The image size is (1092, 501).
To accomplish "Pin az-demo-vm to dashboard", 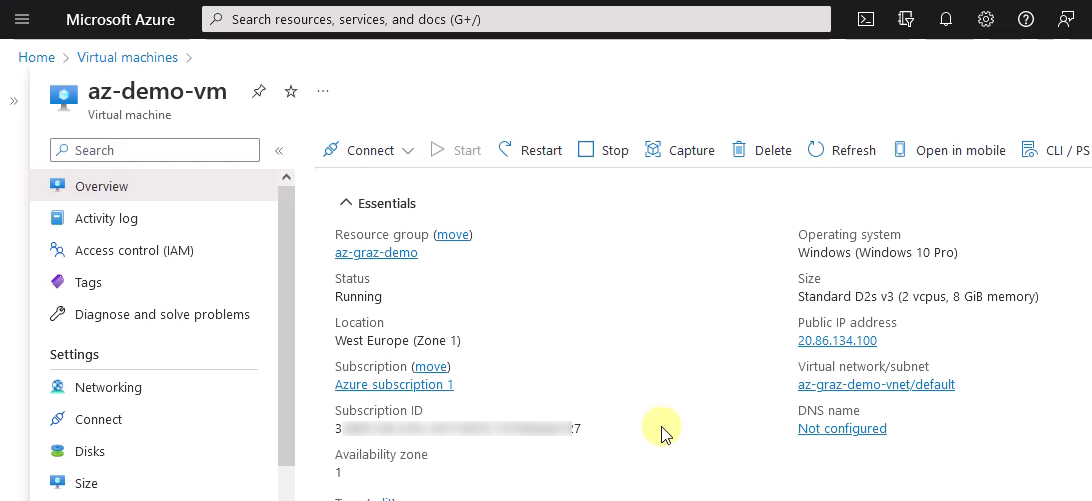I will [x=259, y=91].
